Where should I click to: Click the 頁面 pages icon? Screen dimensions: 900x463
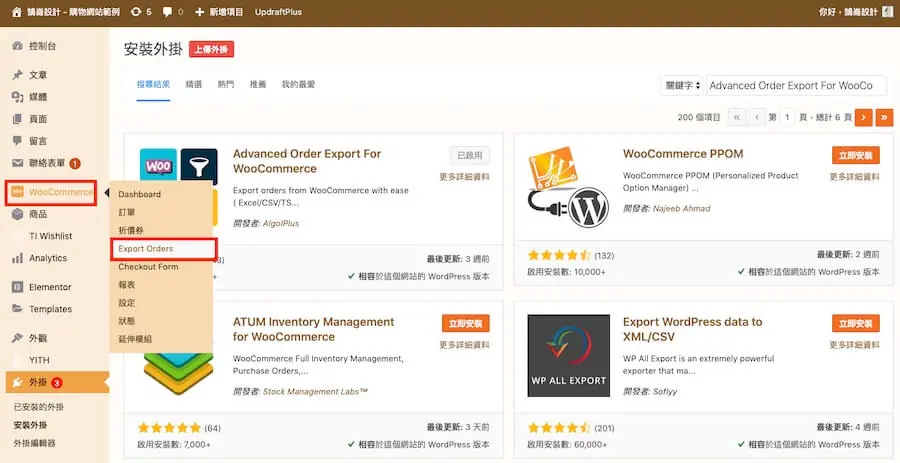pos(17,119)
